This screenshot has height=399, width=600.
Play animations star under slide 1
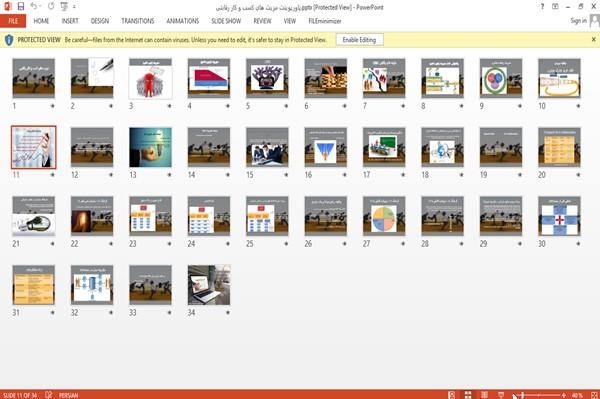[52, 106]
